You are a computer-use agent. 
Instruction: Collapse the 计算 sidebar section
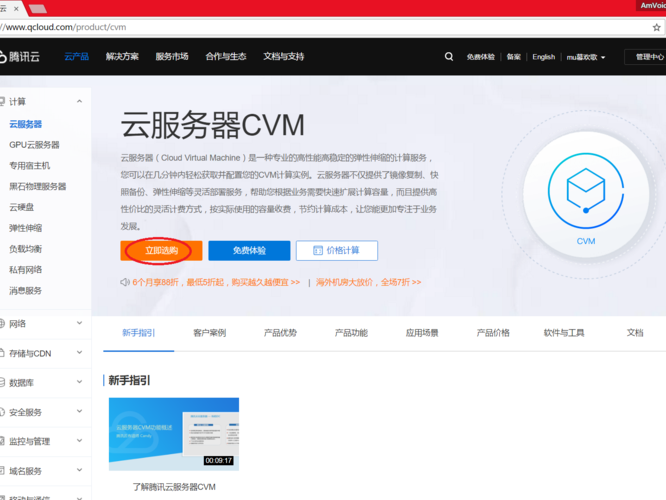click(79, 102)
